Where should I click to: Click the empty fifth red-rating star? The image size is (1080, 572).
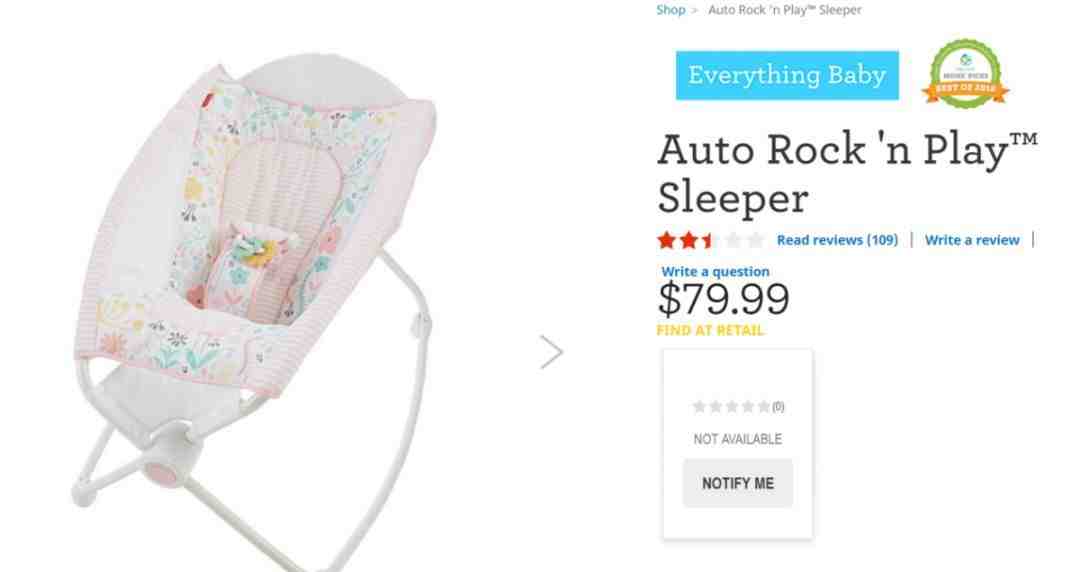point(756,240)
